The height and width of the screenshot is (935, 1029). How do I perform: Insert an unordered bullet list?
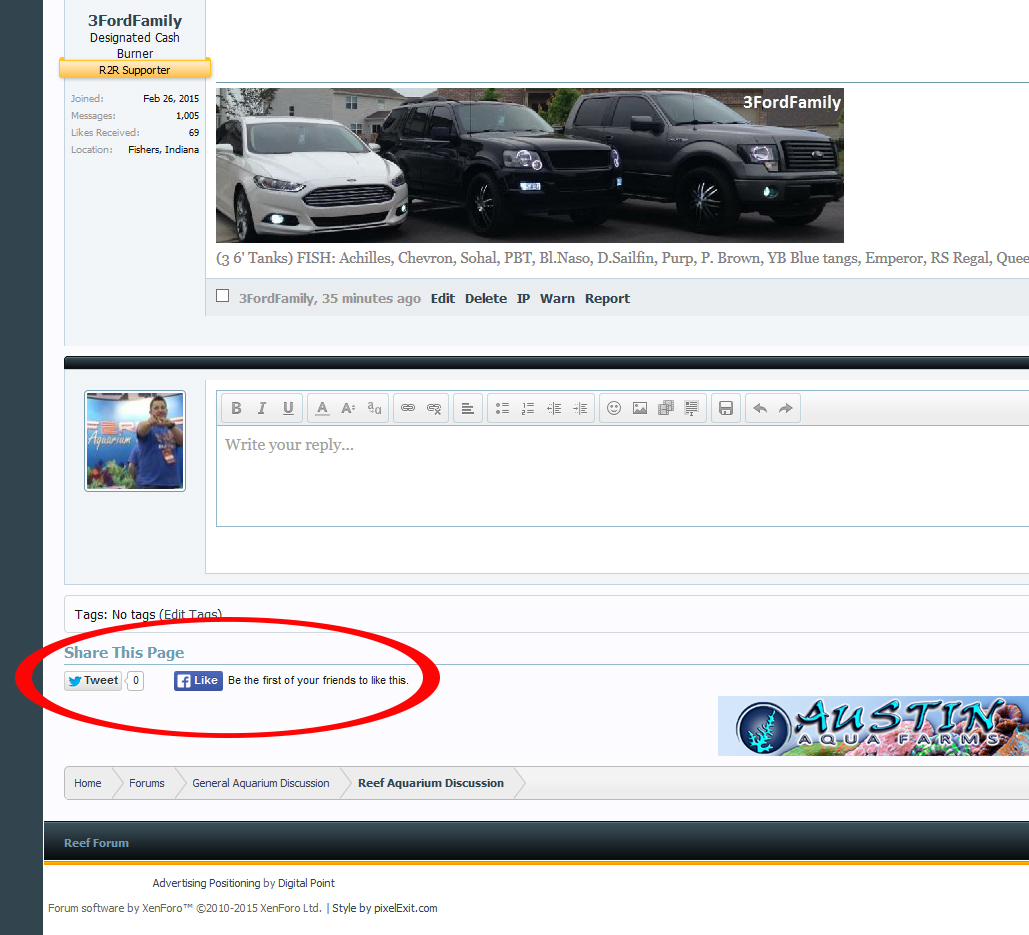pos(502,408)
